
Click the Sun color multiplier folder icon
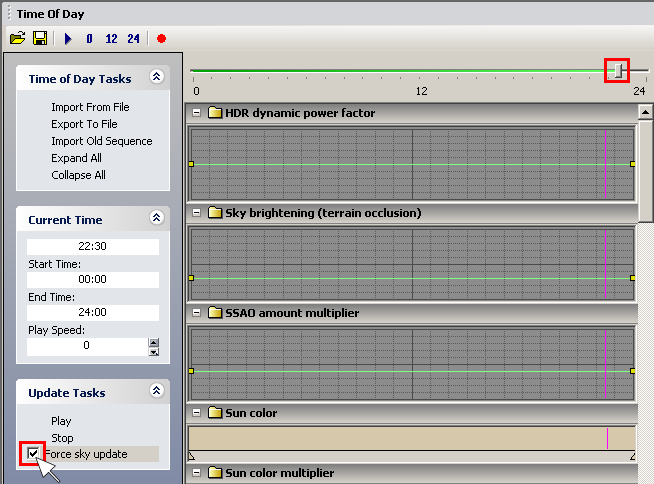[x=215, y=473]
